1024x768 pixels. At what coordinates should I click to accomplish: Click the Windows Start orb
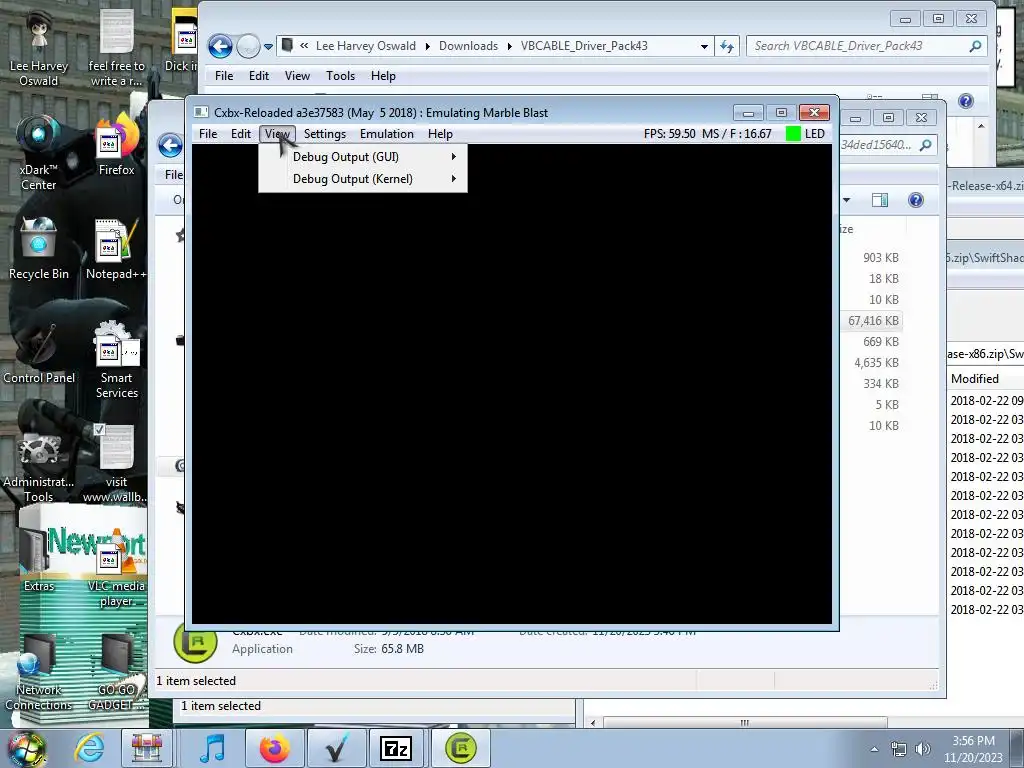[26, 748]
